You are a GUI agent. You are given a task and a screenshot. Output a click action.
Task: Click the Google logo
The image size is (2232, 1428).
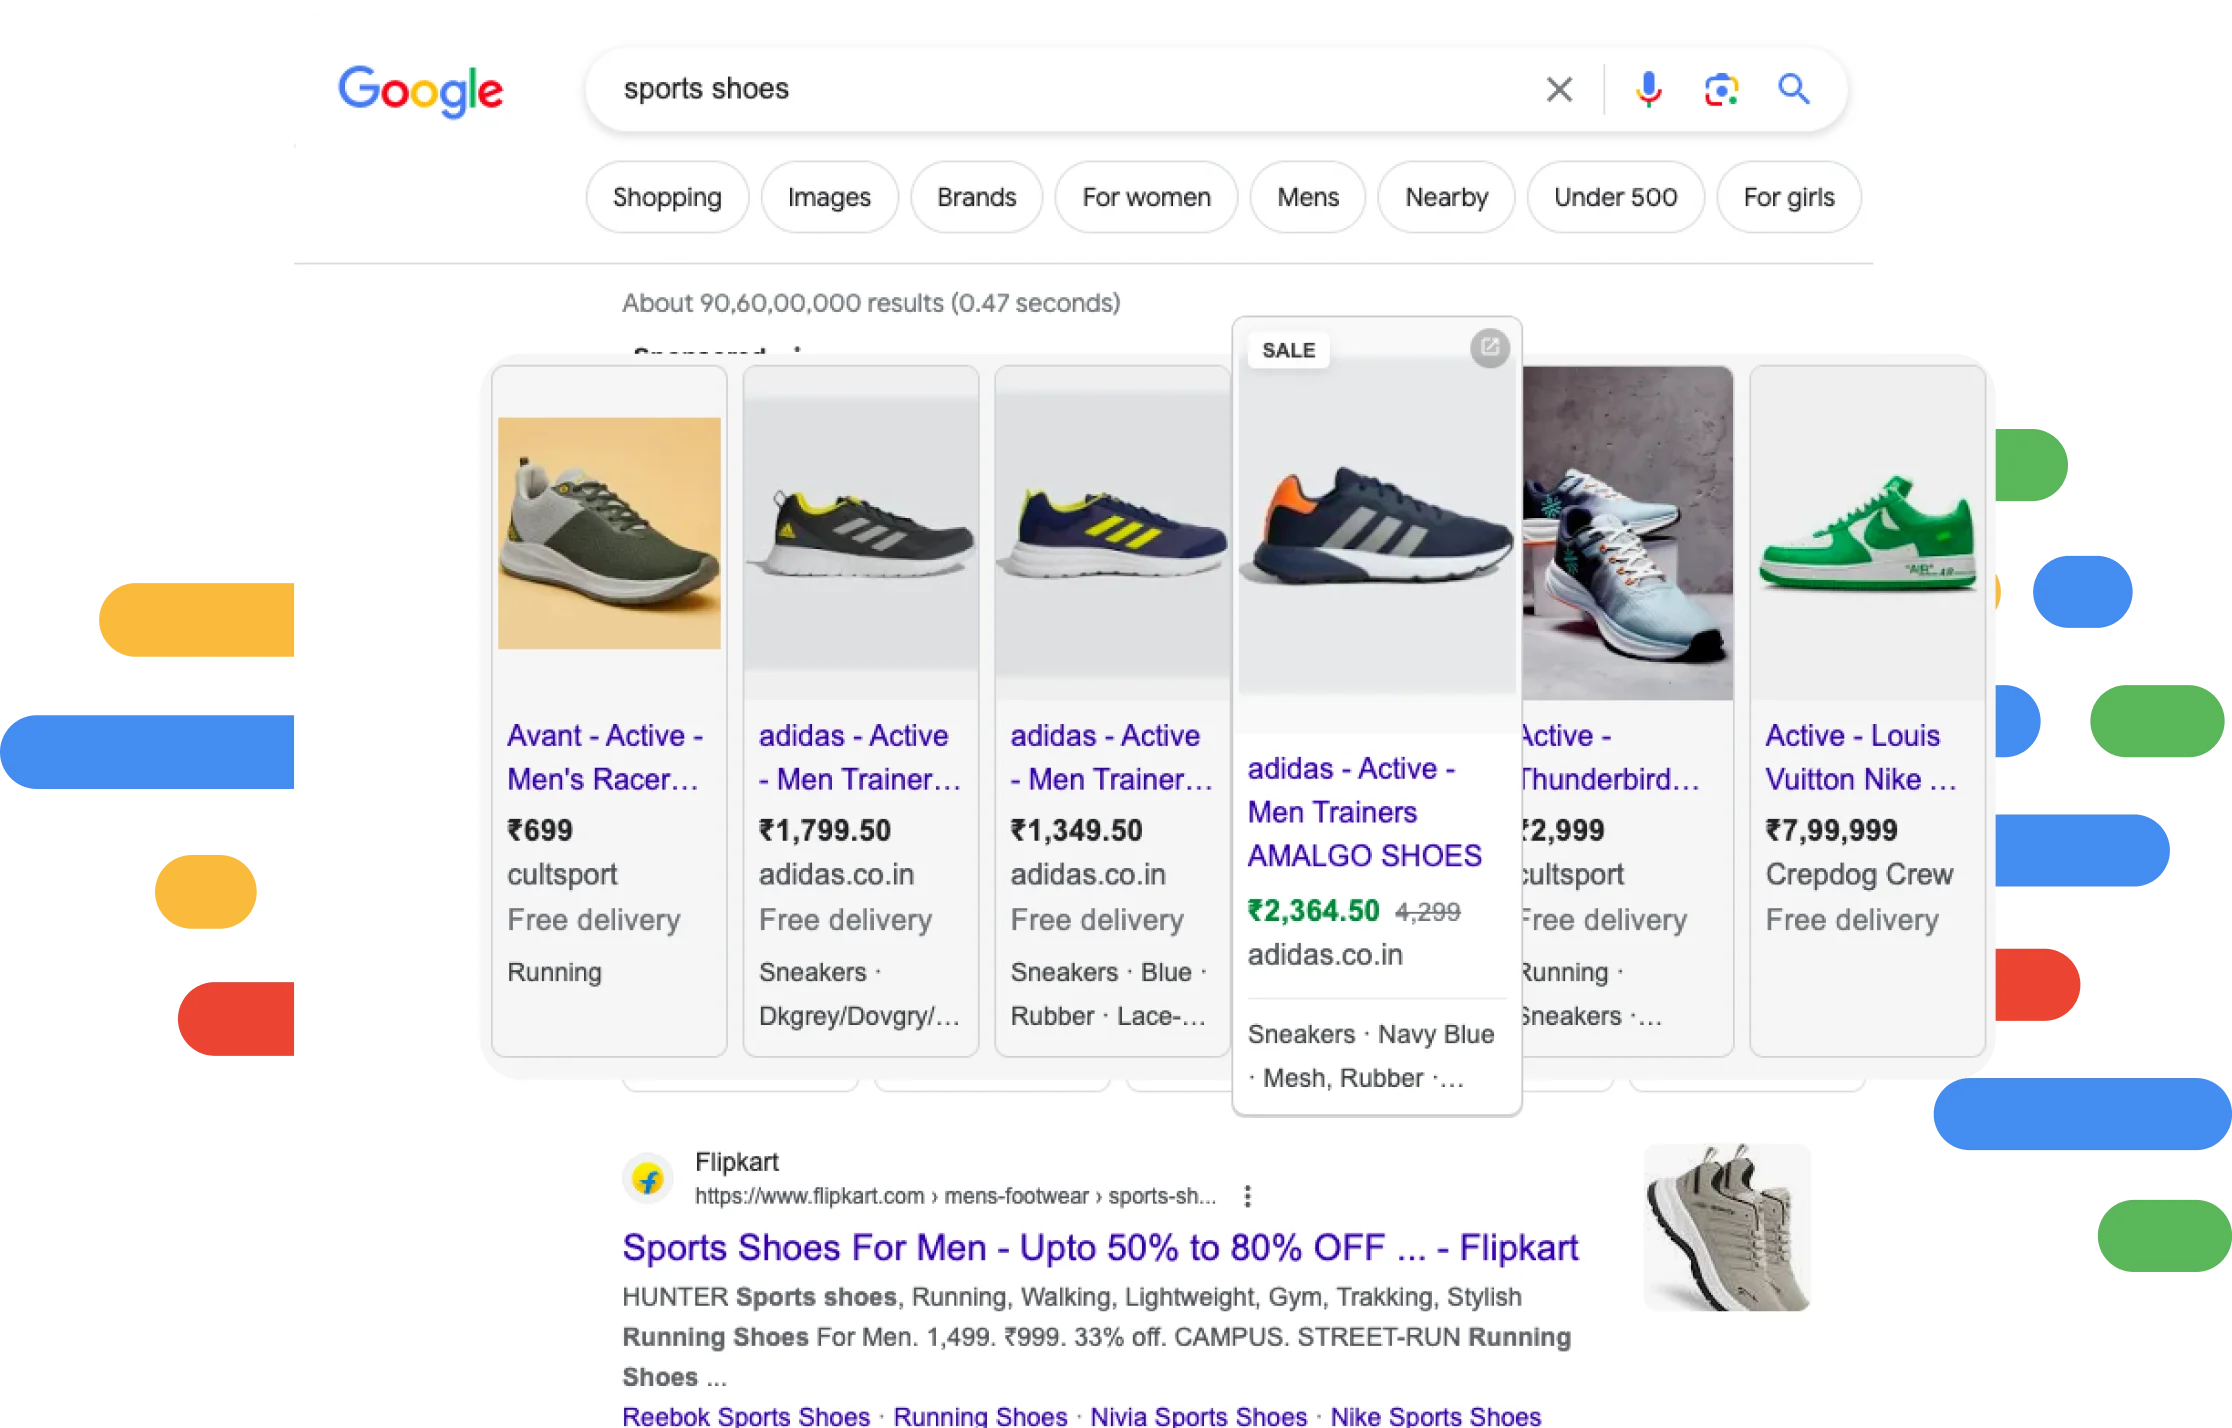point(420,92)
